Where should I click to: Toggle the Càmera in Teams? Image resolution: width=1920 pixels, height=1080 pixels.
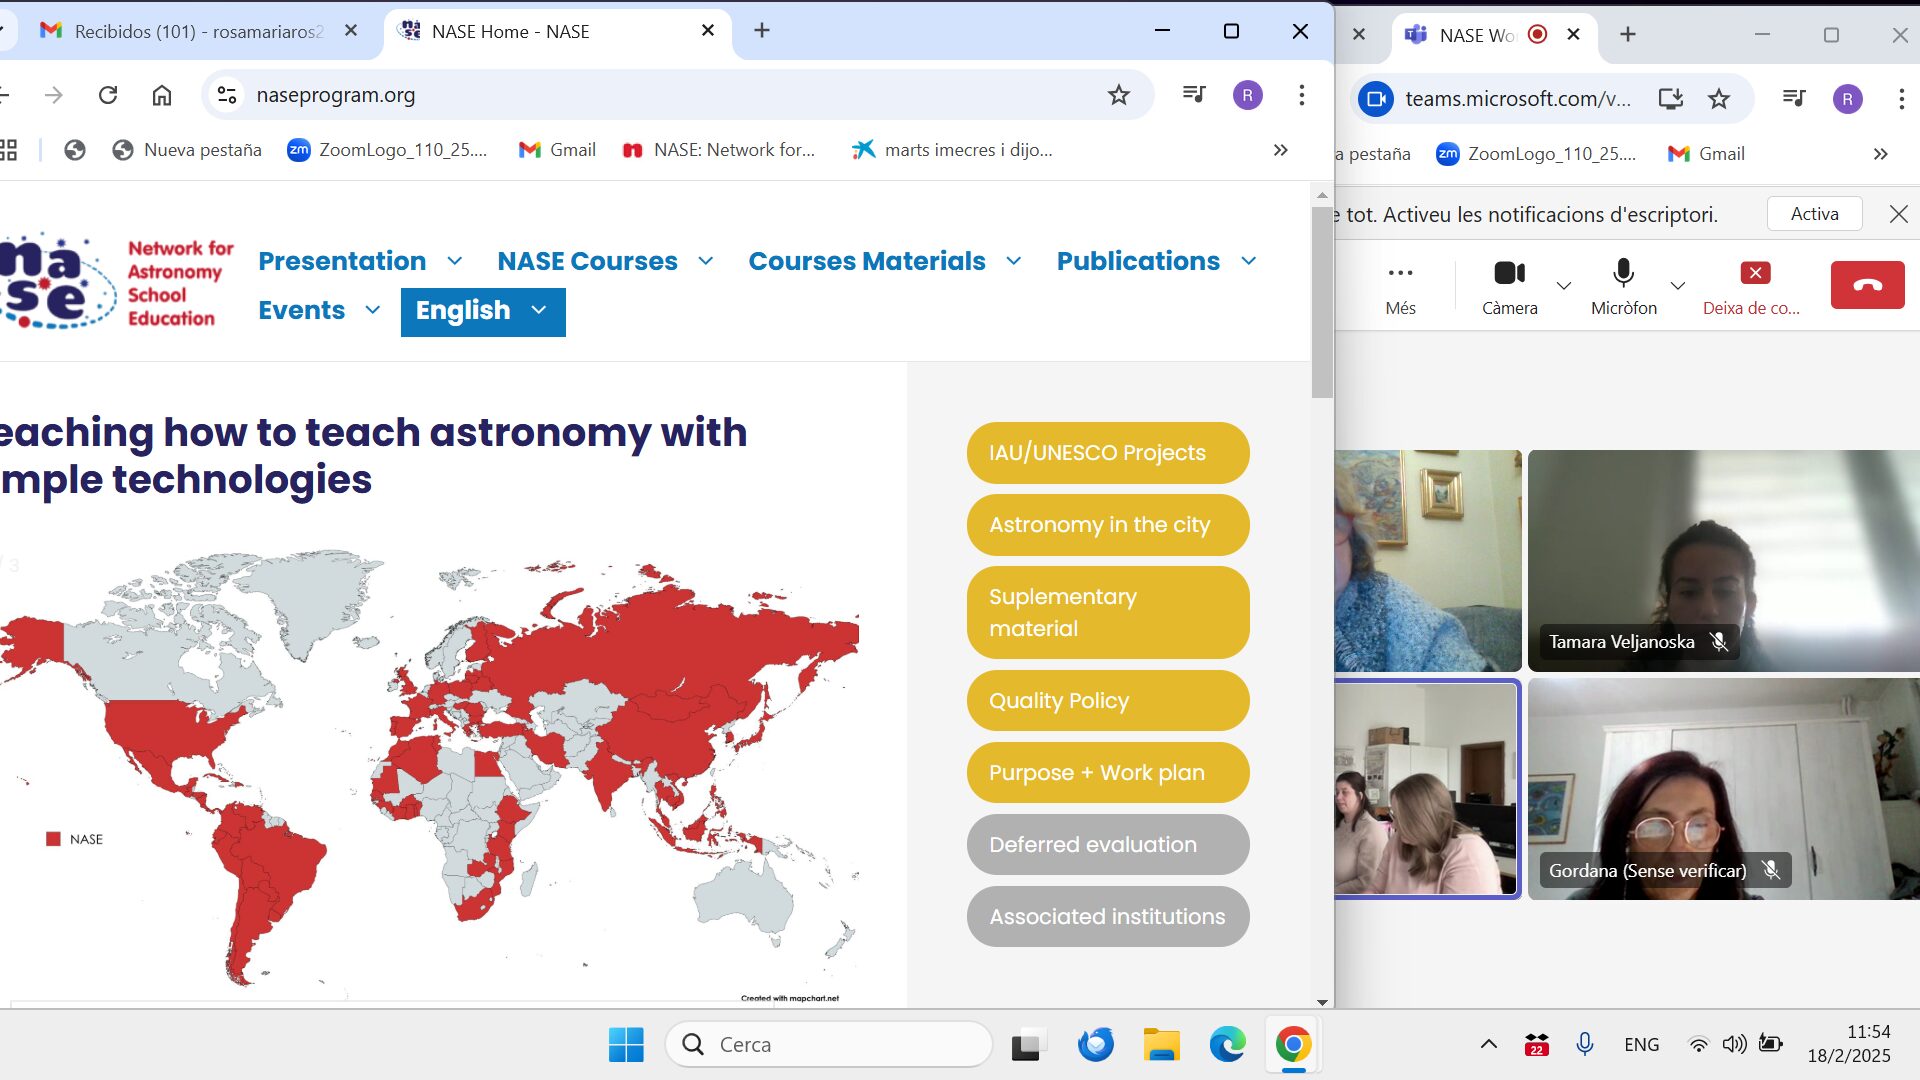pos(1509,288)
